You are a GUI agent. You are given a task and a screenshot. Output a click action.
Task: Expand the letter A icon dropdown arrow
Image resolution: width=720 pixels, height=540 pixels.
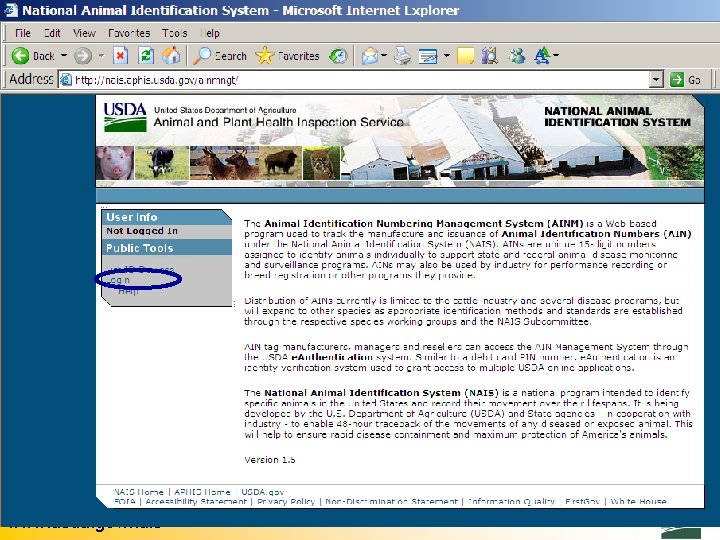(x=556, y=56)
